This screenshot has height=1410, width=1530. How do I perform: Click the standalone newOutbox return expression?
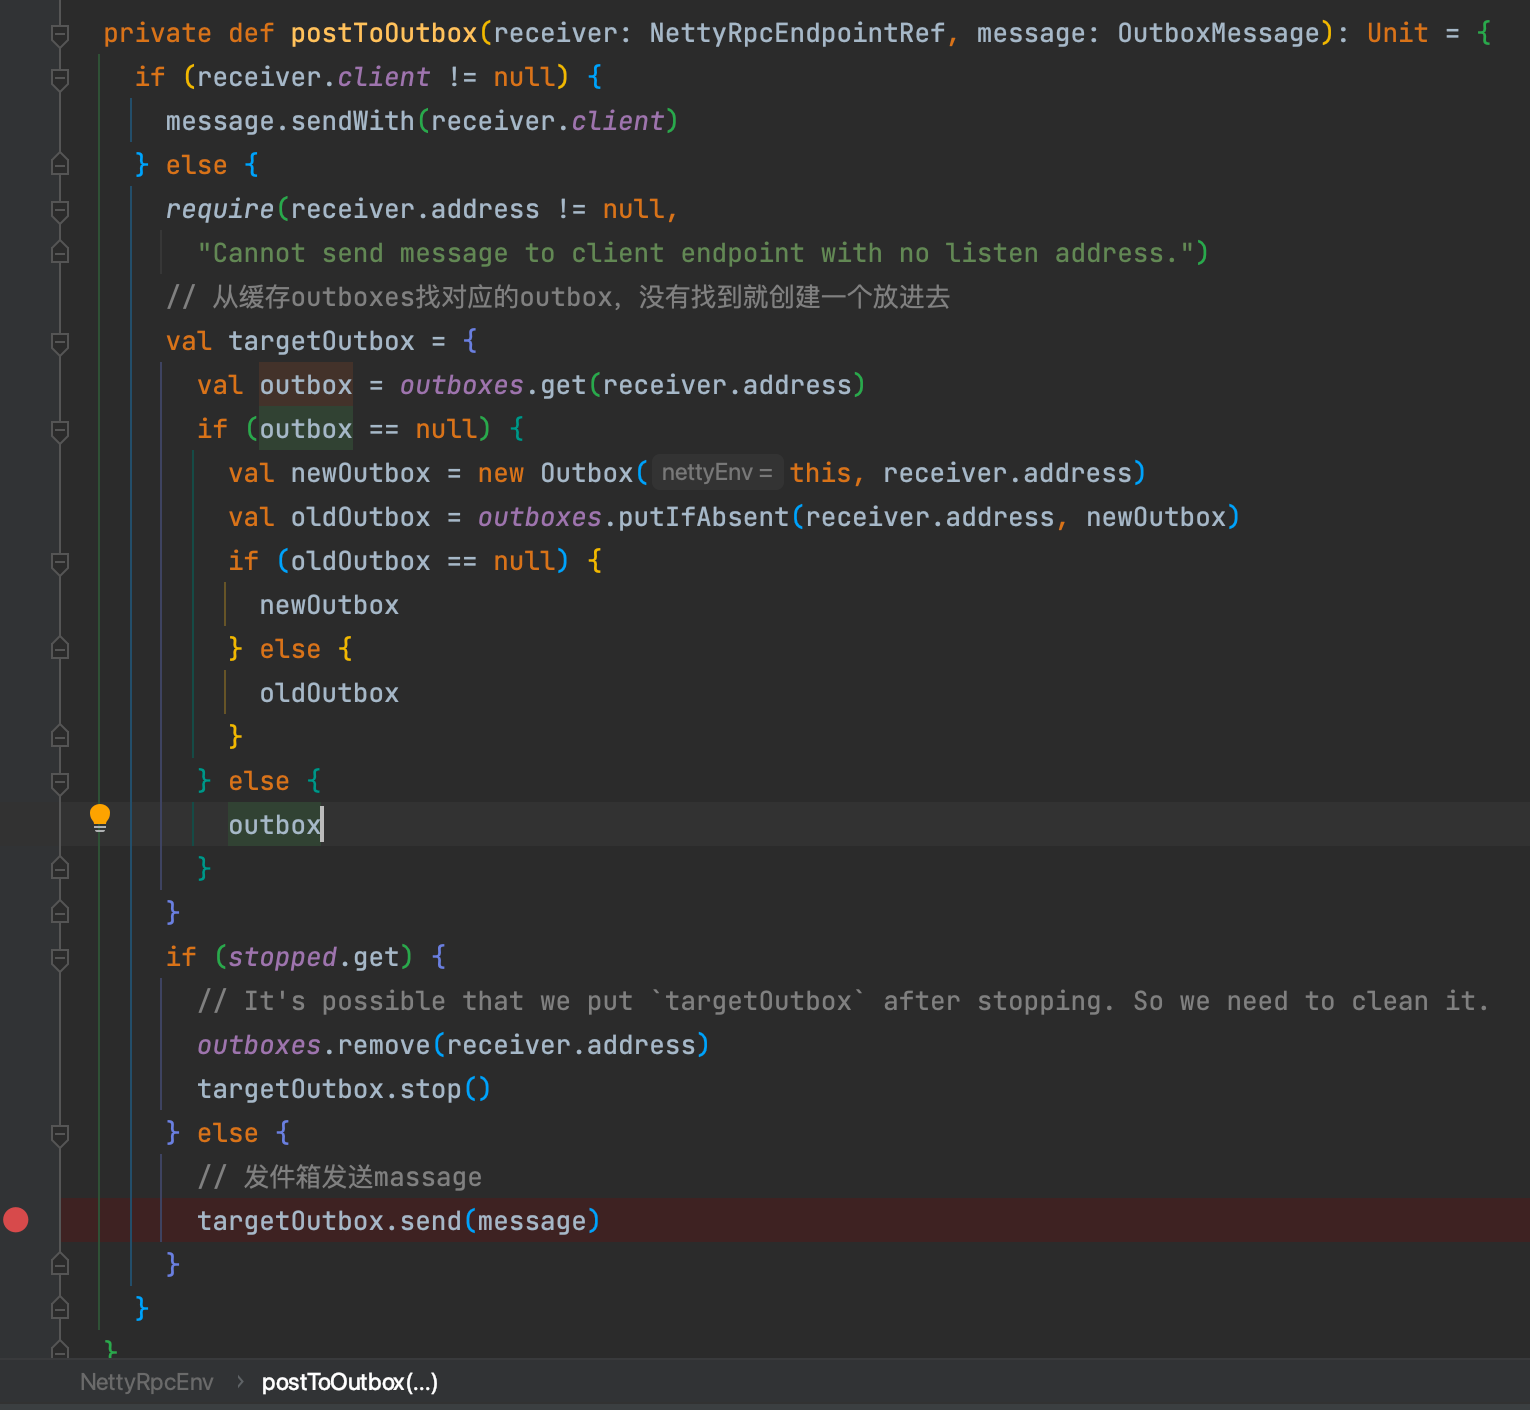click(329, 605)
